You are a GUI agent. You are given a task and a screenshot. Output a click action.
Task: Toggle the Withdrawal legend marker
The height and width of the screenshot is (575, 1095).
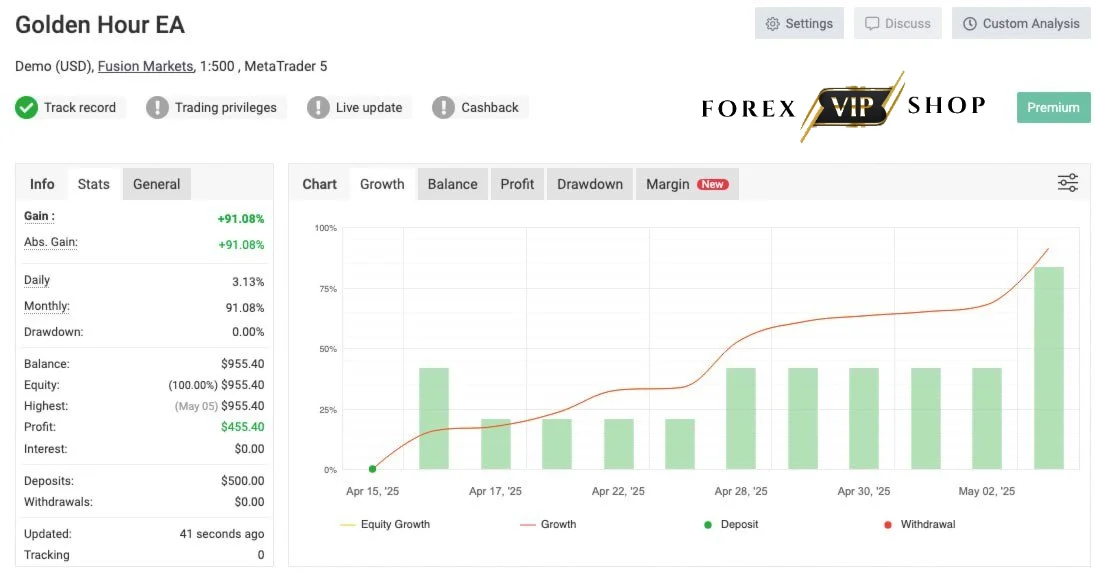[919, 524]
